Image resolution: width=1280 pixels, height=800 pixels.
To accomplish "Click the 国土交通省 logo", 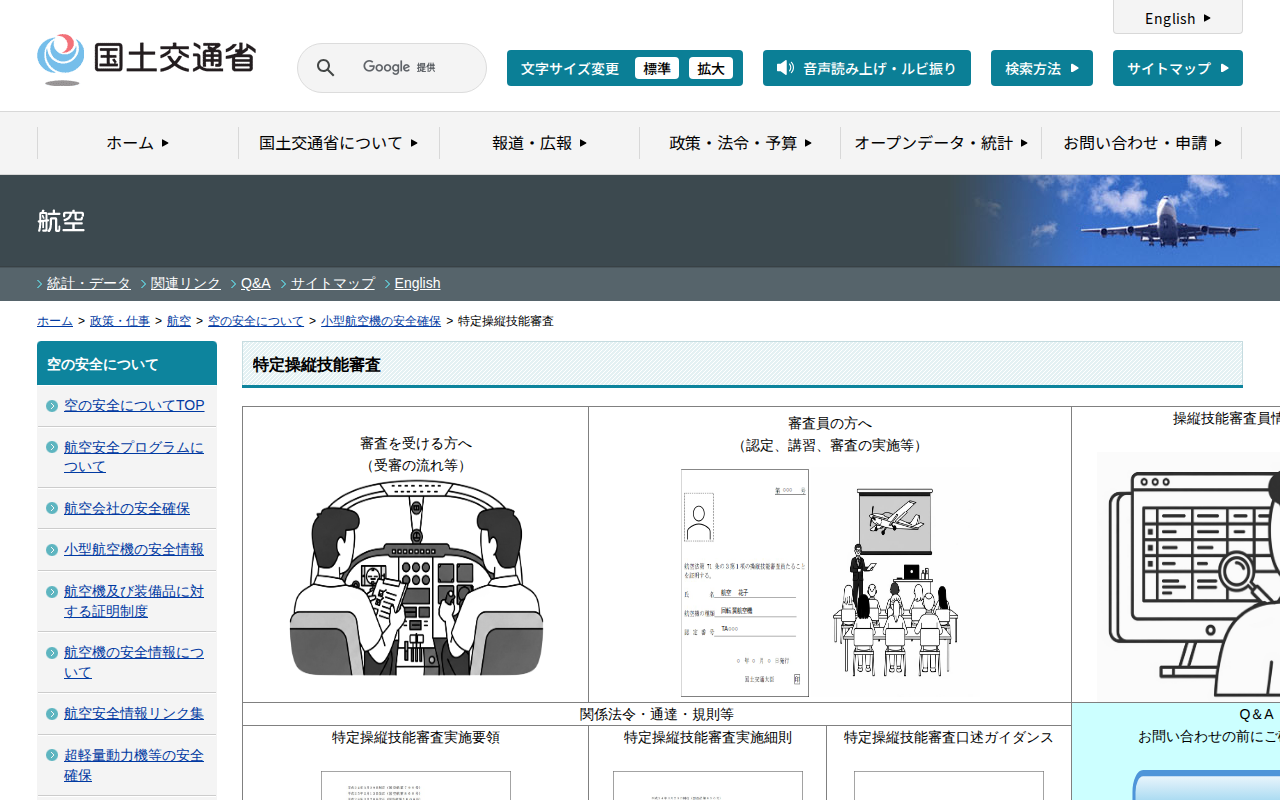I will click(147, 60).
